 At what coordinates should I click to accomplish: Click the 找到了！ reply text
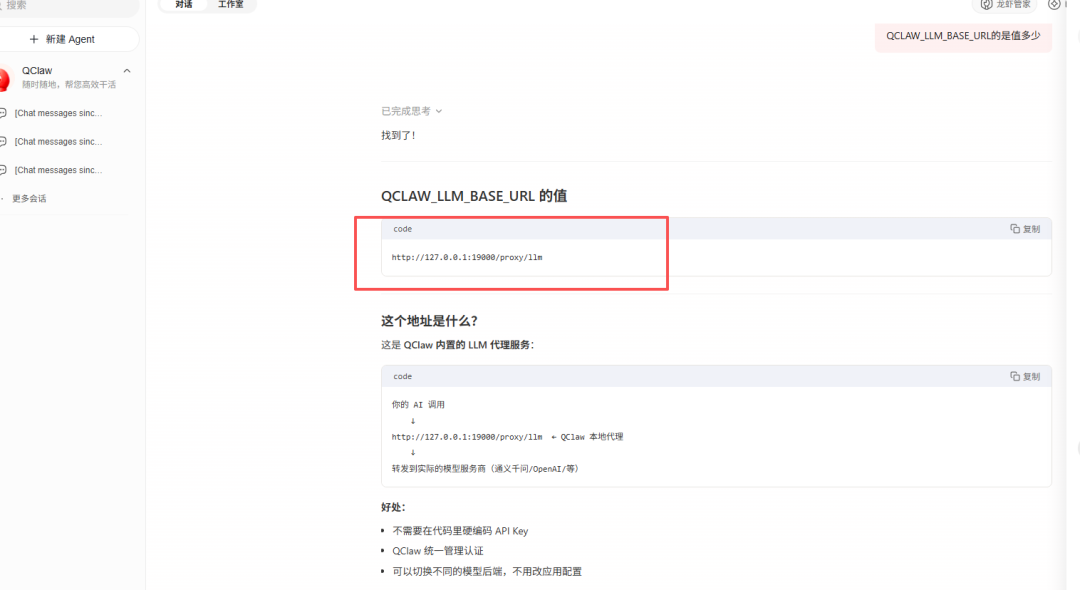click(399, 136)
